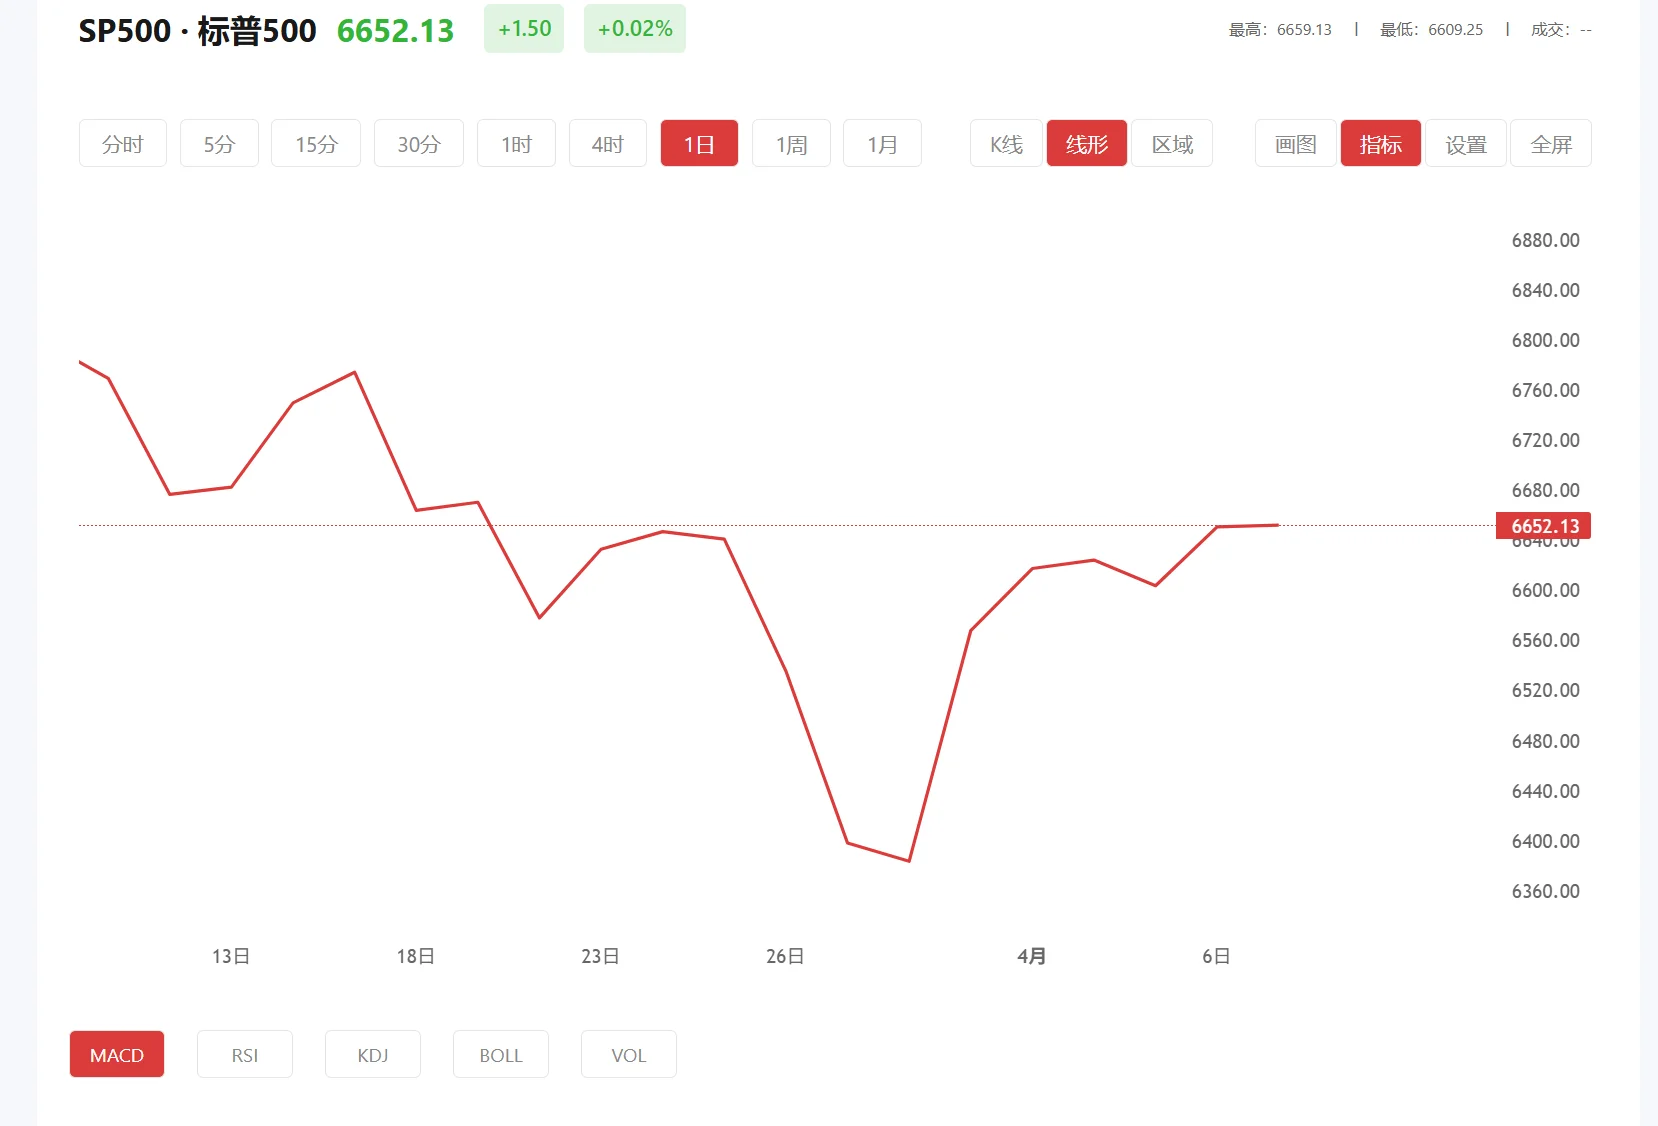Toggle the RSI indicator on
This screenshot has width=1658, height=1126.
(x=244, y=1054)
